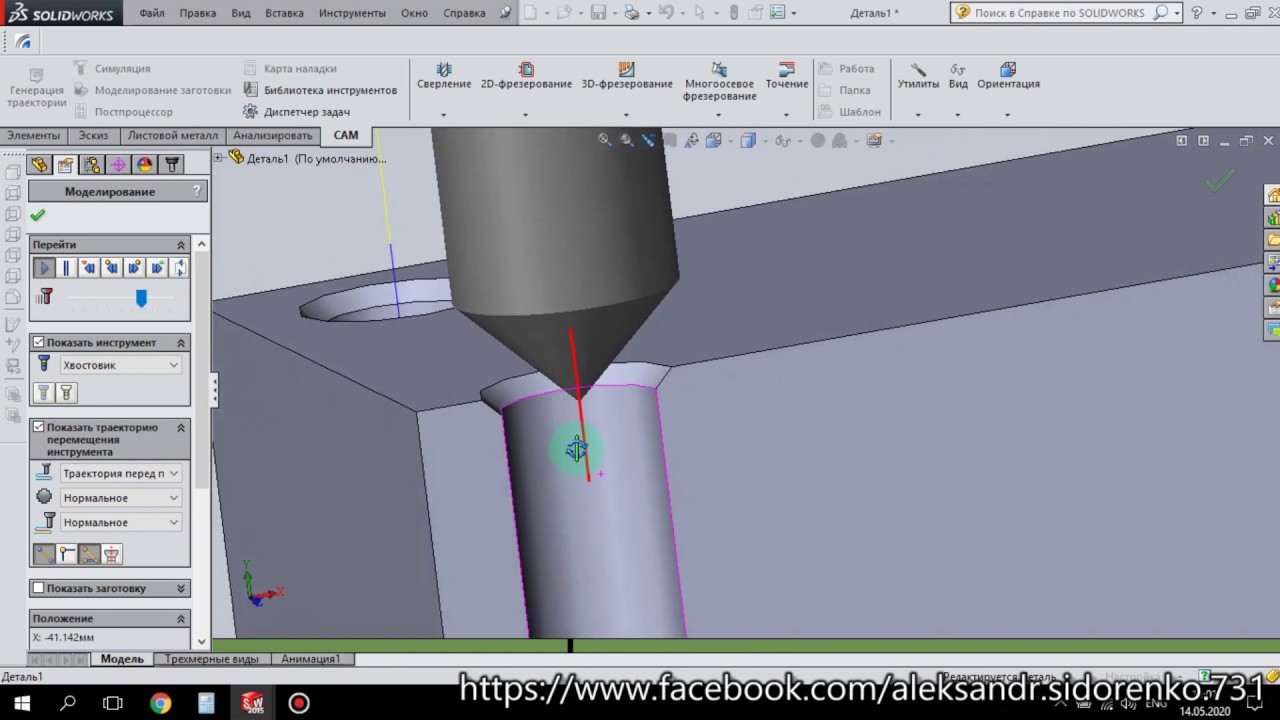
Task: Jump to next operation in simulation
Action: (157, 267)
